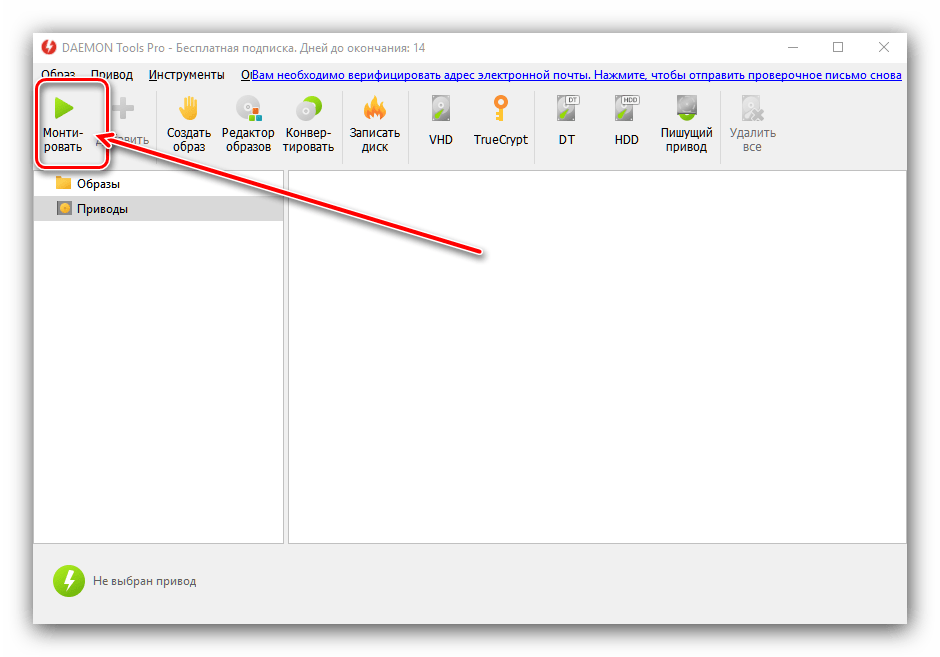
Task: Open Create Image hand icon
Action: (x=188, y=109)
